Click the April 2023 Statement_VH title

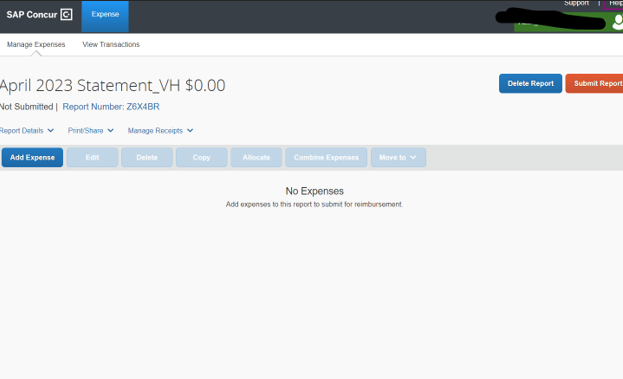[112, 85]
